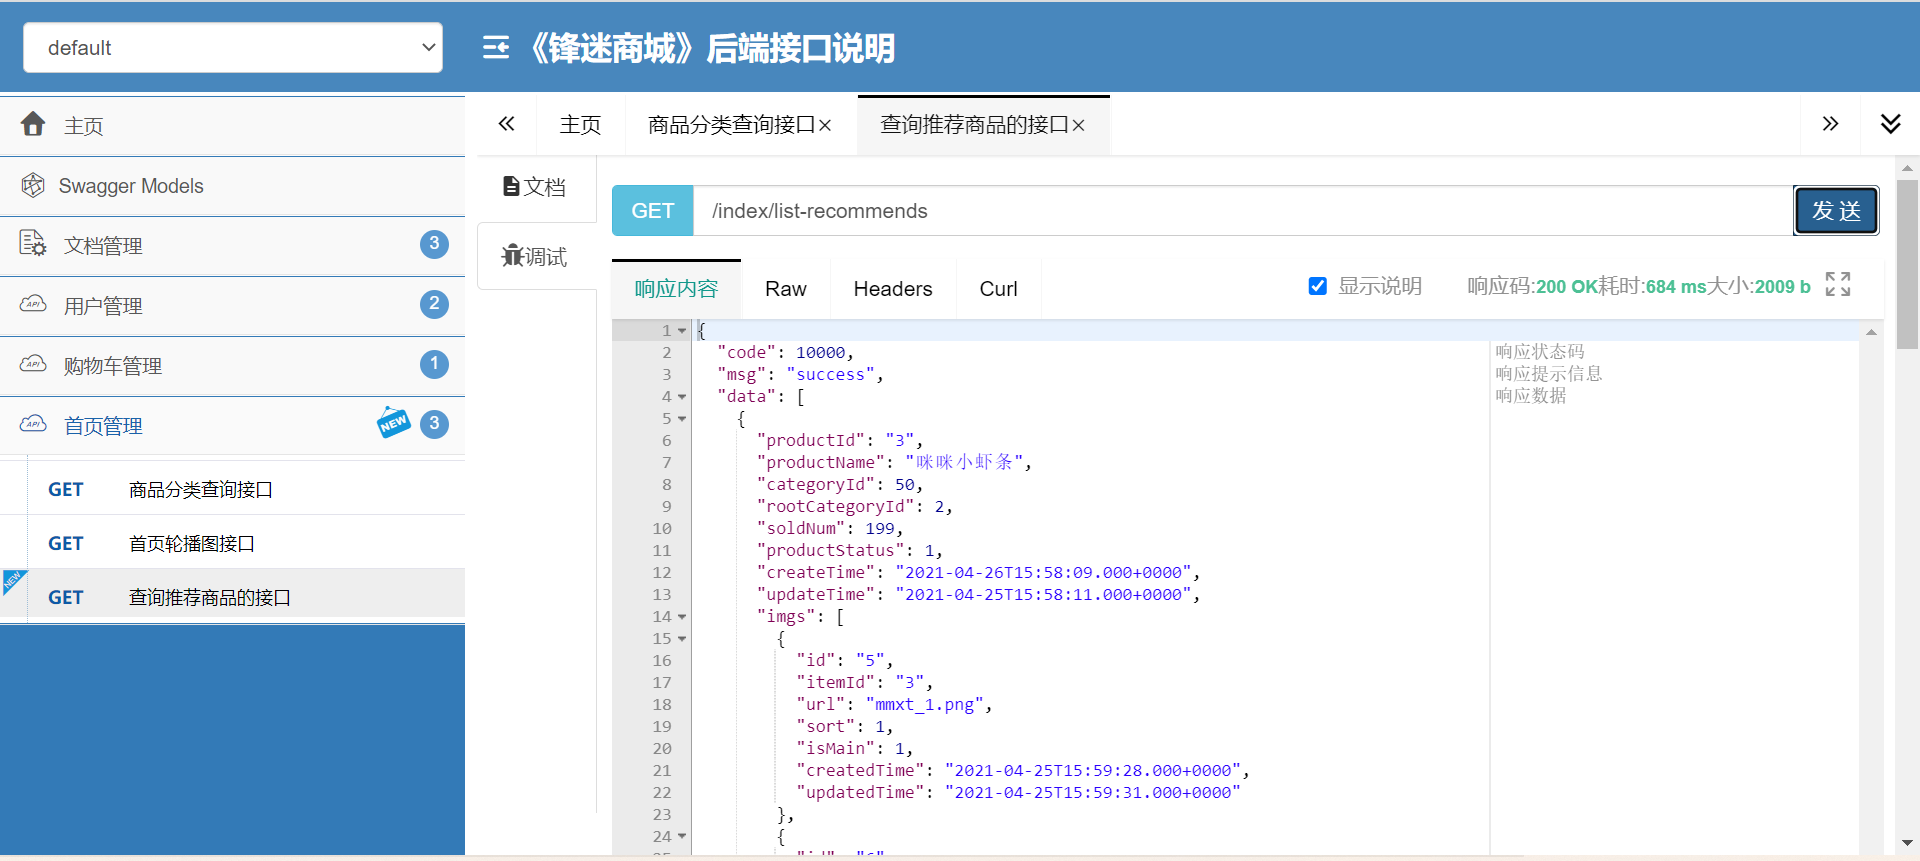Click the "productName" JSON line

click(893, 463)
